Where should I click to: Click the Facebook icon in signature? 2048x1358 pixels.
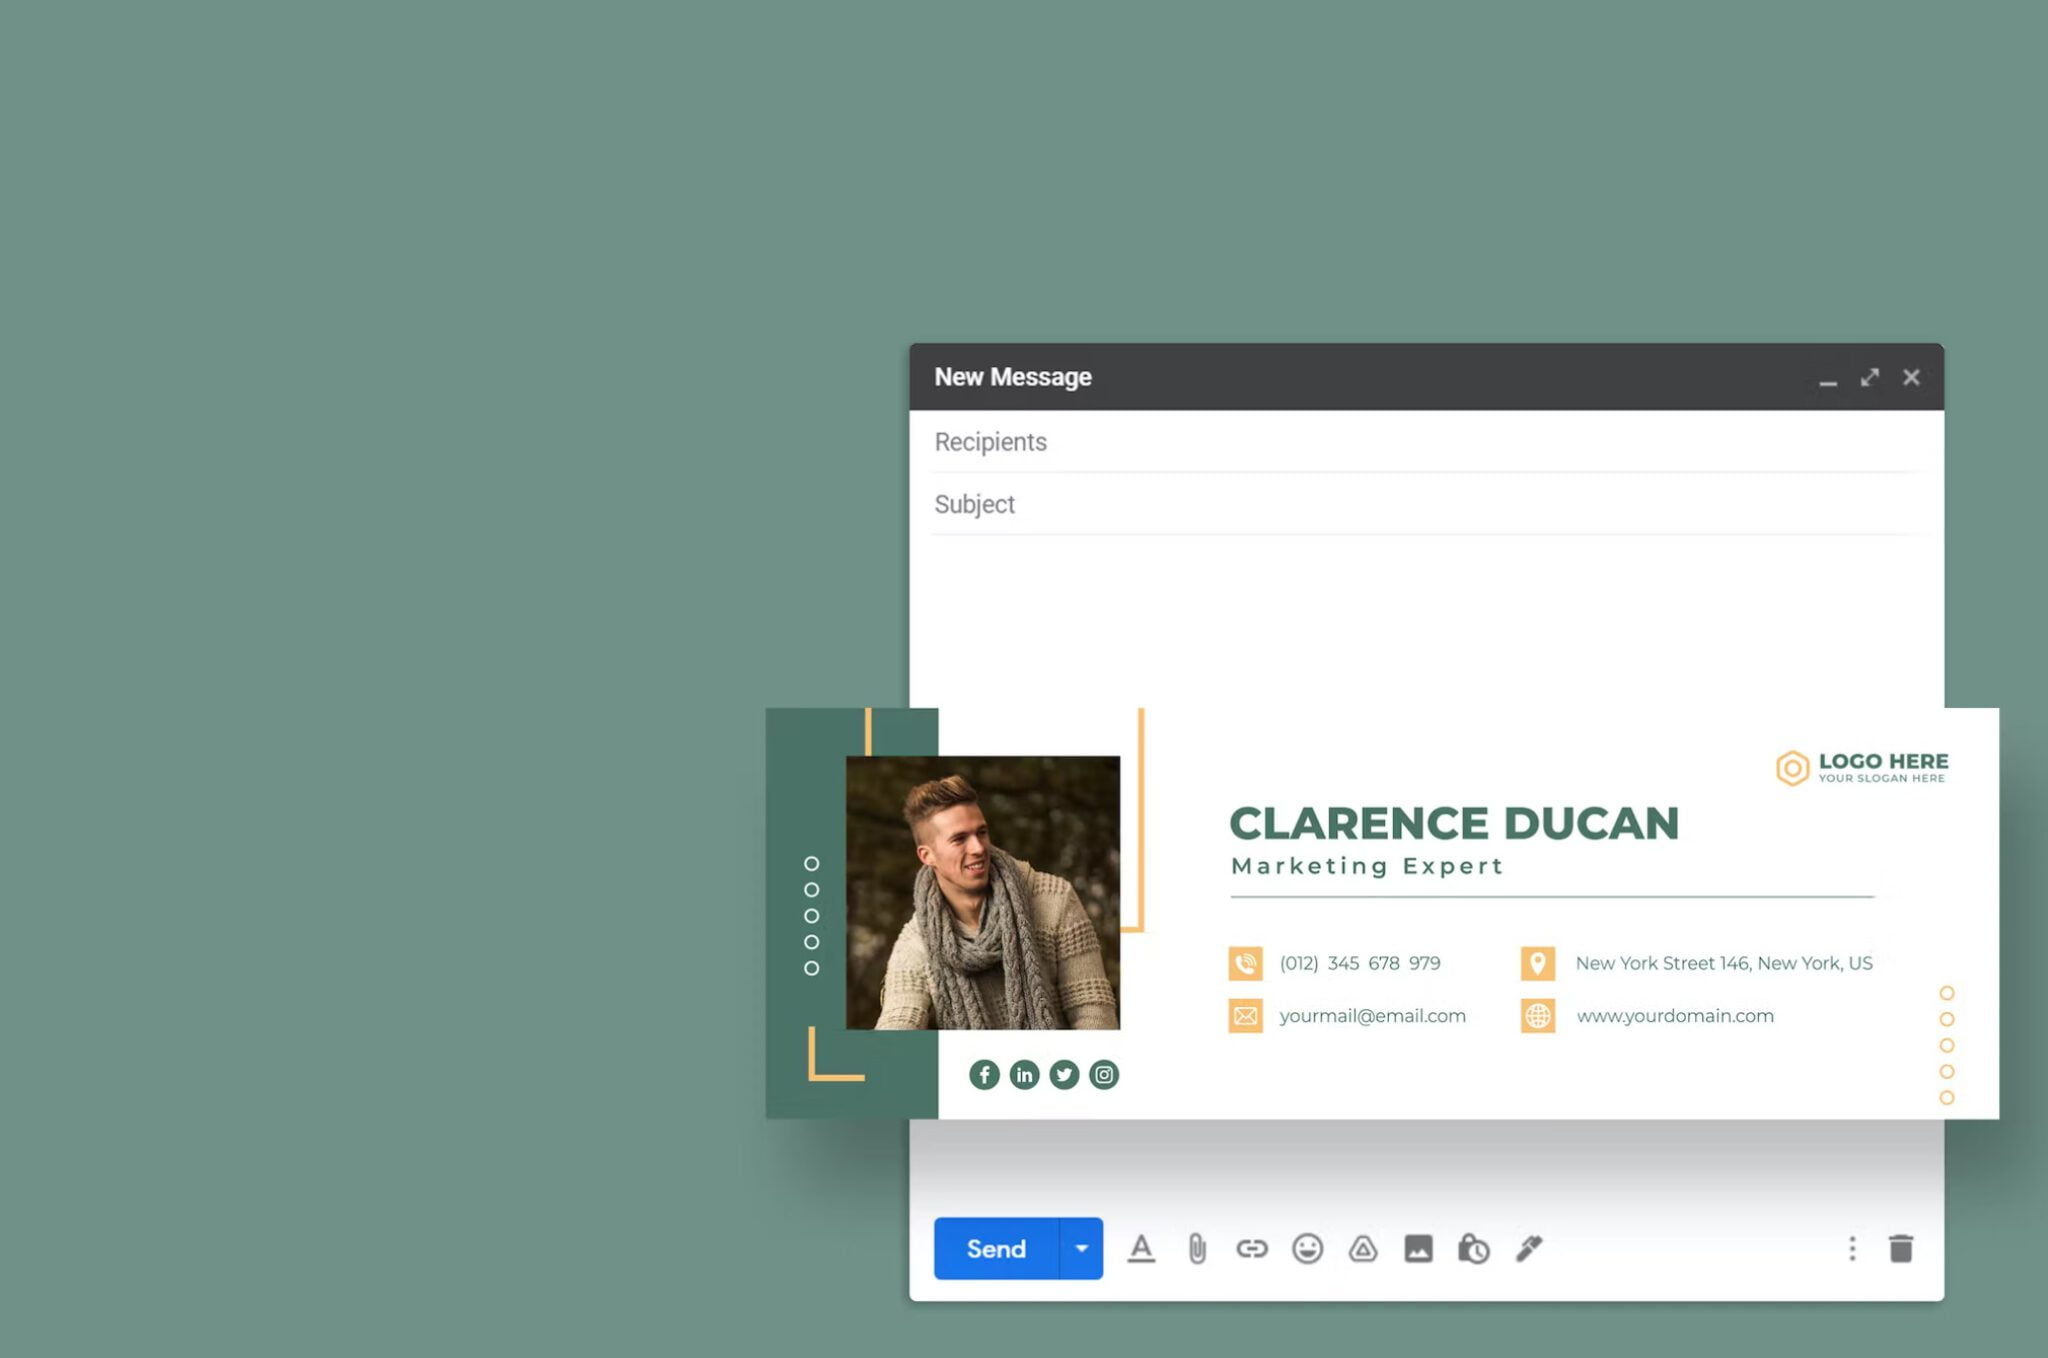984,1074
